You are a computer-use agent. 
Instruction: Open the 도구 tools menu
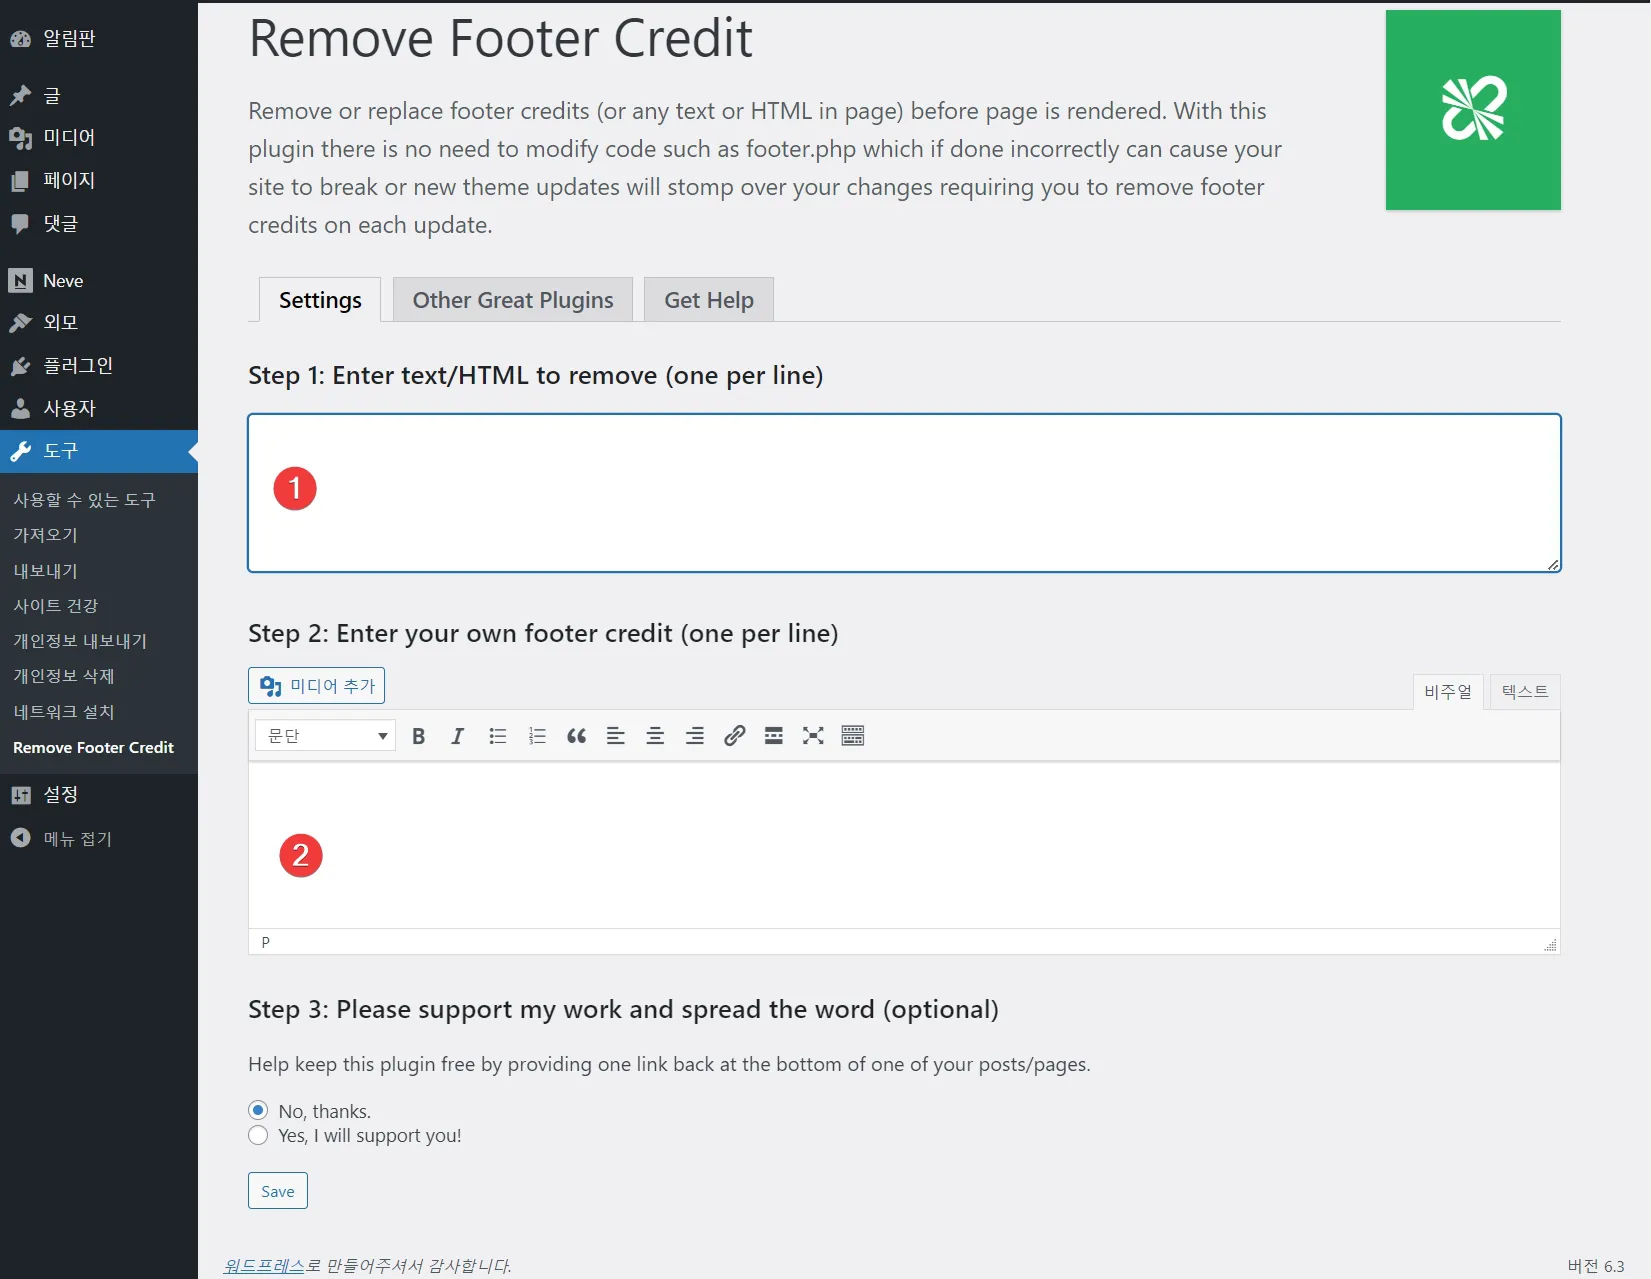(99, 451)
